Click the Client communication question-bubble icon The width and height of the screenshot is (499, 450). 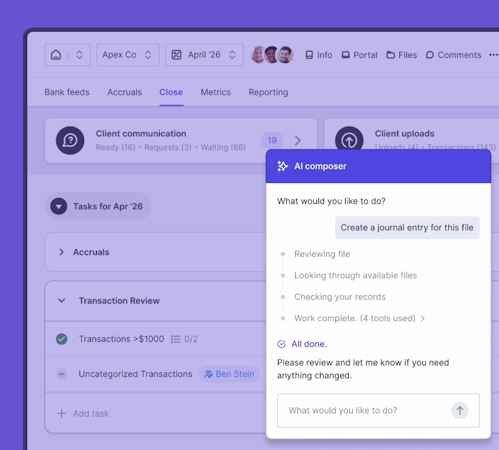(70, 140)
